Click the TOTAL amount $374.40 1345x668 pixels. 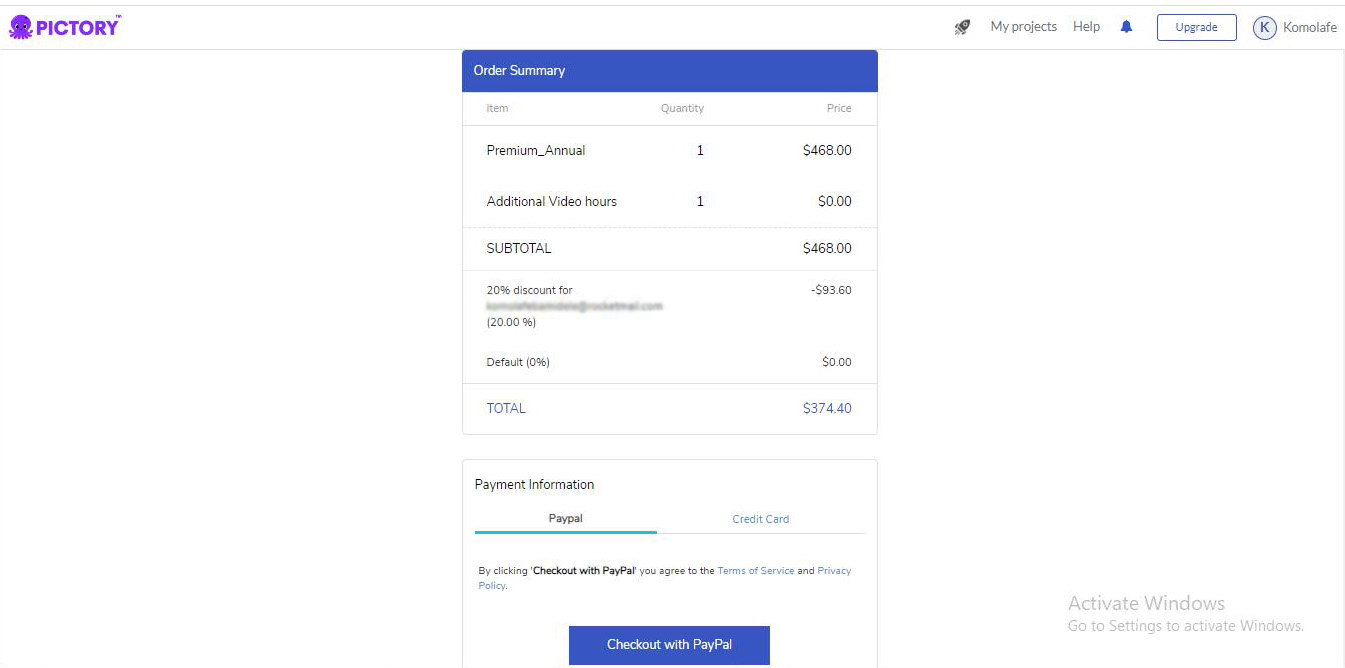tap(826, 409)
